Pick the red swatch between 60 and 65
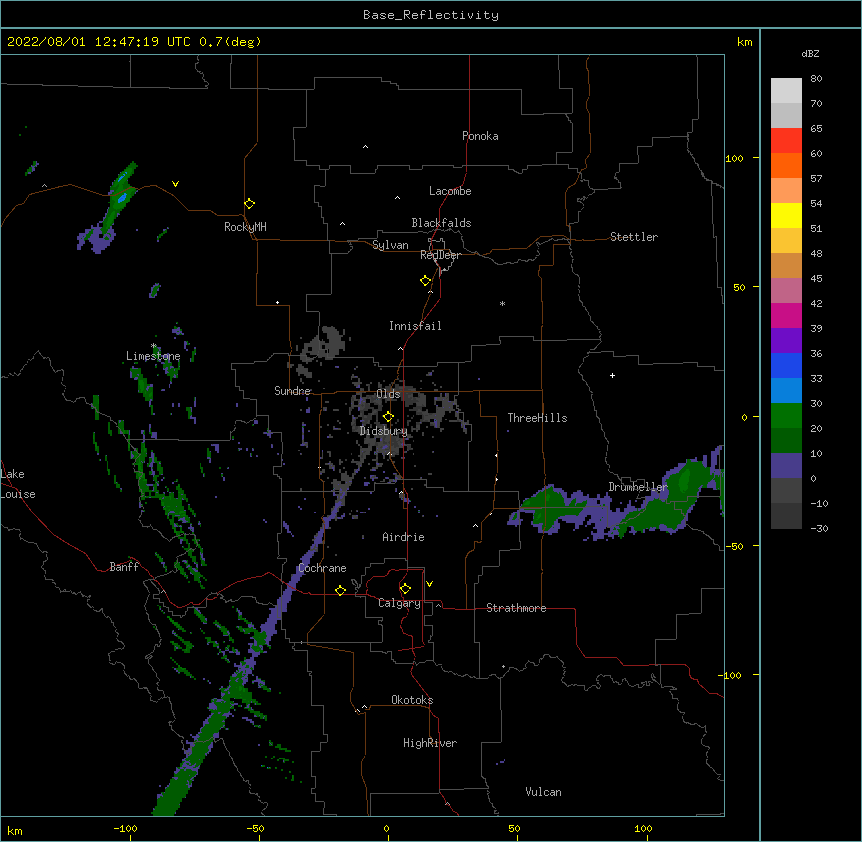The width and height of the screenshot is (862, 842). tap(786, 140)
